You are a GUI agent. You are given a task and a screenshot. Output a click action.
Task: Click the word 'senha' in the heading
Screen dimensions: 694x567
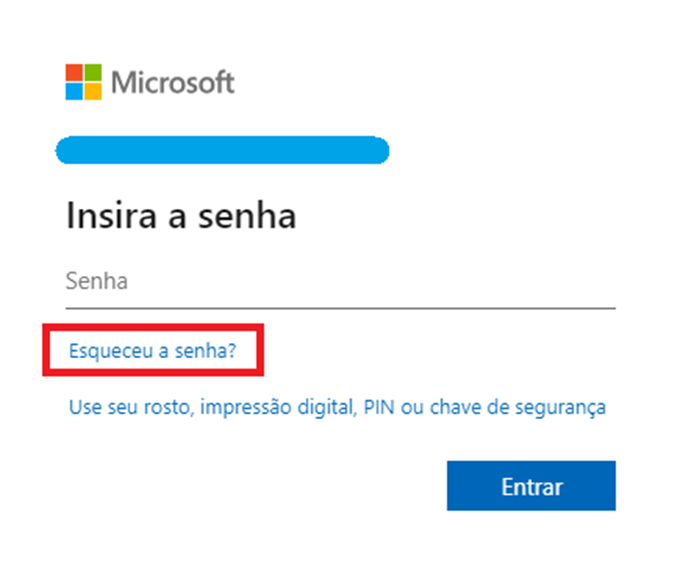tap(250, 216)
